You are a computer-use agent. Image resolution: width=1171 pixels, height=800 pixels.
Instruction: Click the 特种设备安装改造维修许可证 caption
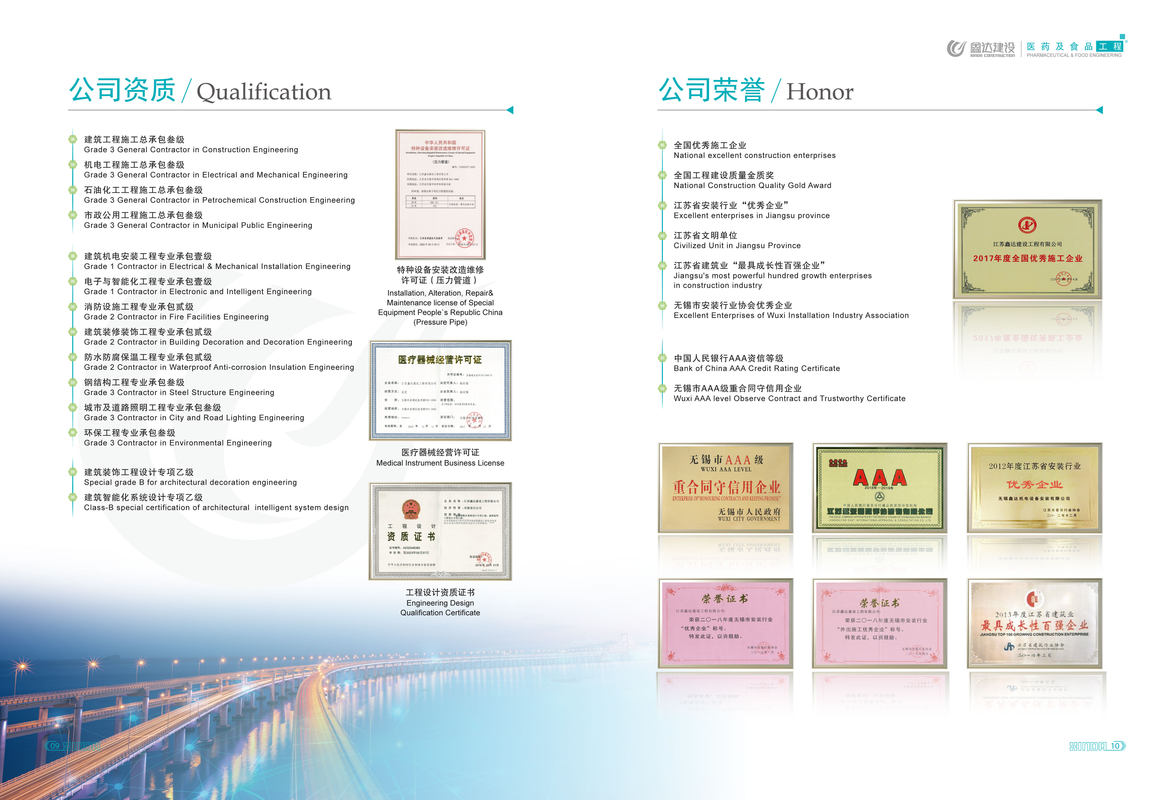point(440,275)
